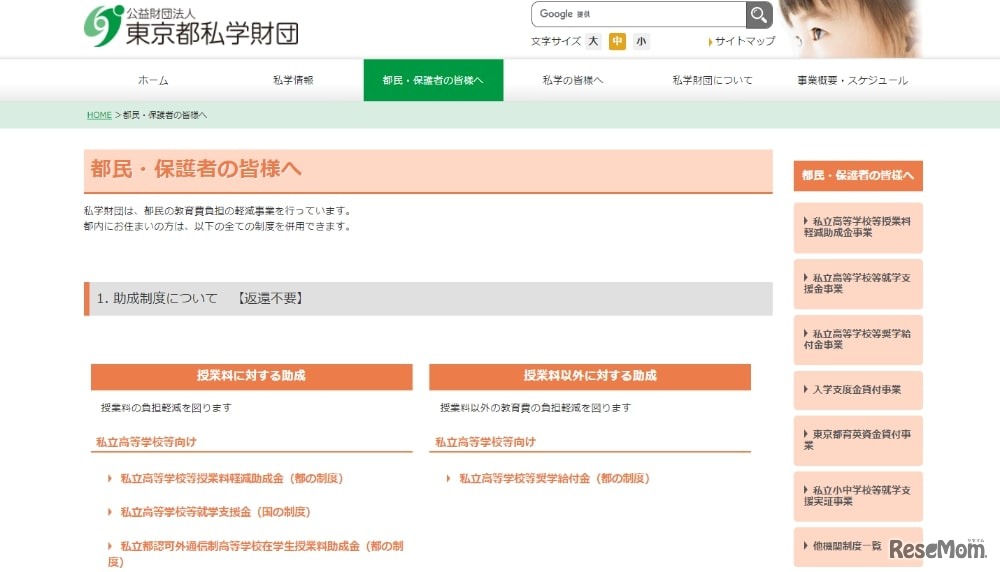Click the left 私立高等学校等向け subheading

coord(146,442)
